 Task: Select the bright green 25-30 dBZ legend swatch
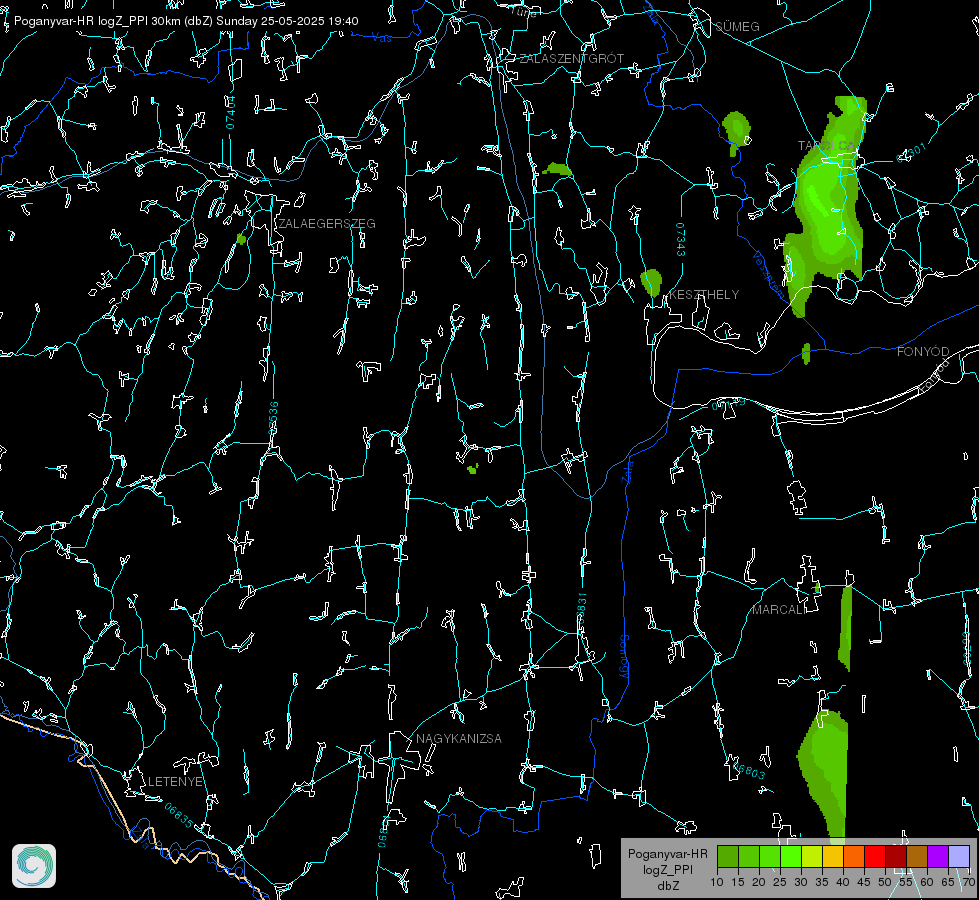coord(791,856)
